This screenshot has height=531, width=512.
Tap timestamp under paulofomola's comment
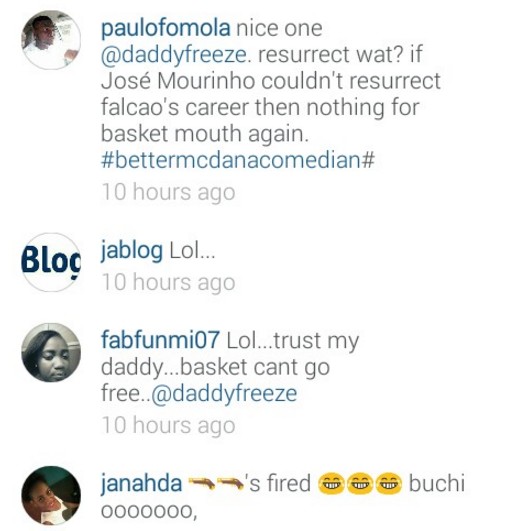click(x=168, y=192)
